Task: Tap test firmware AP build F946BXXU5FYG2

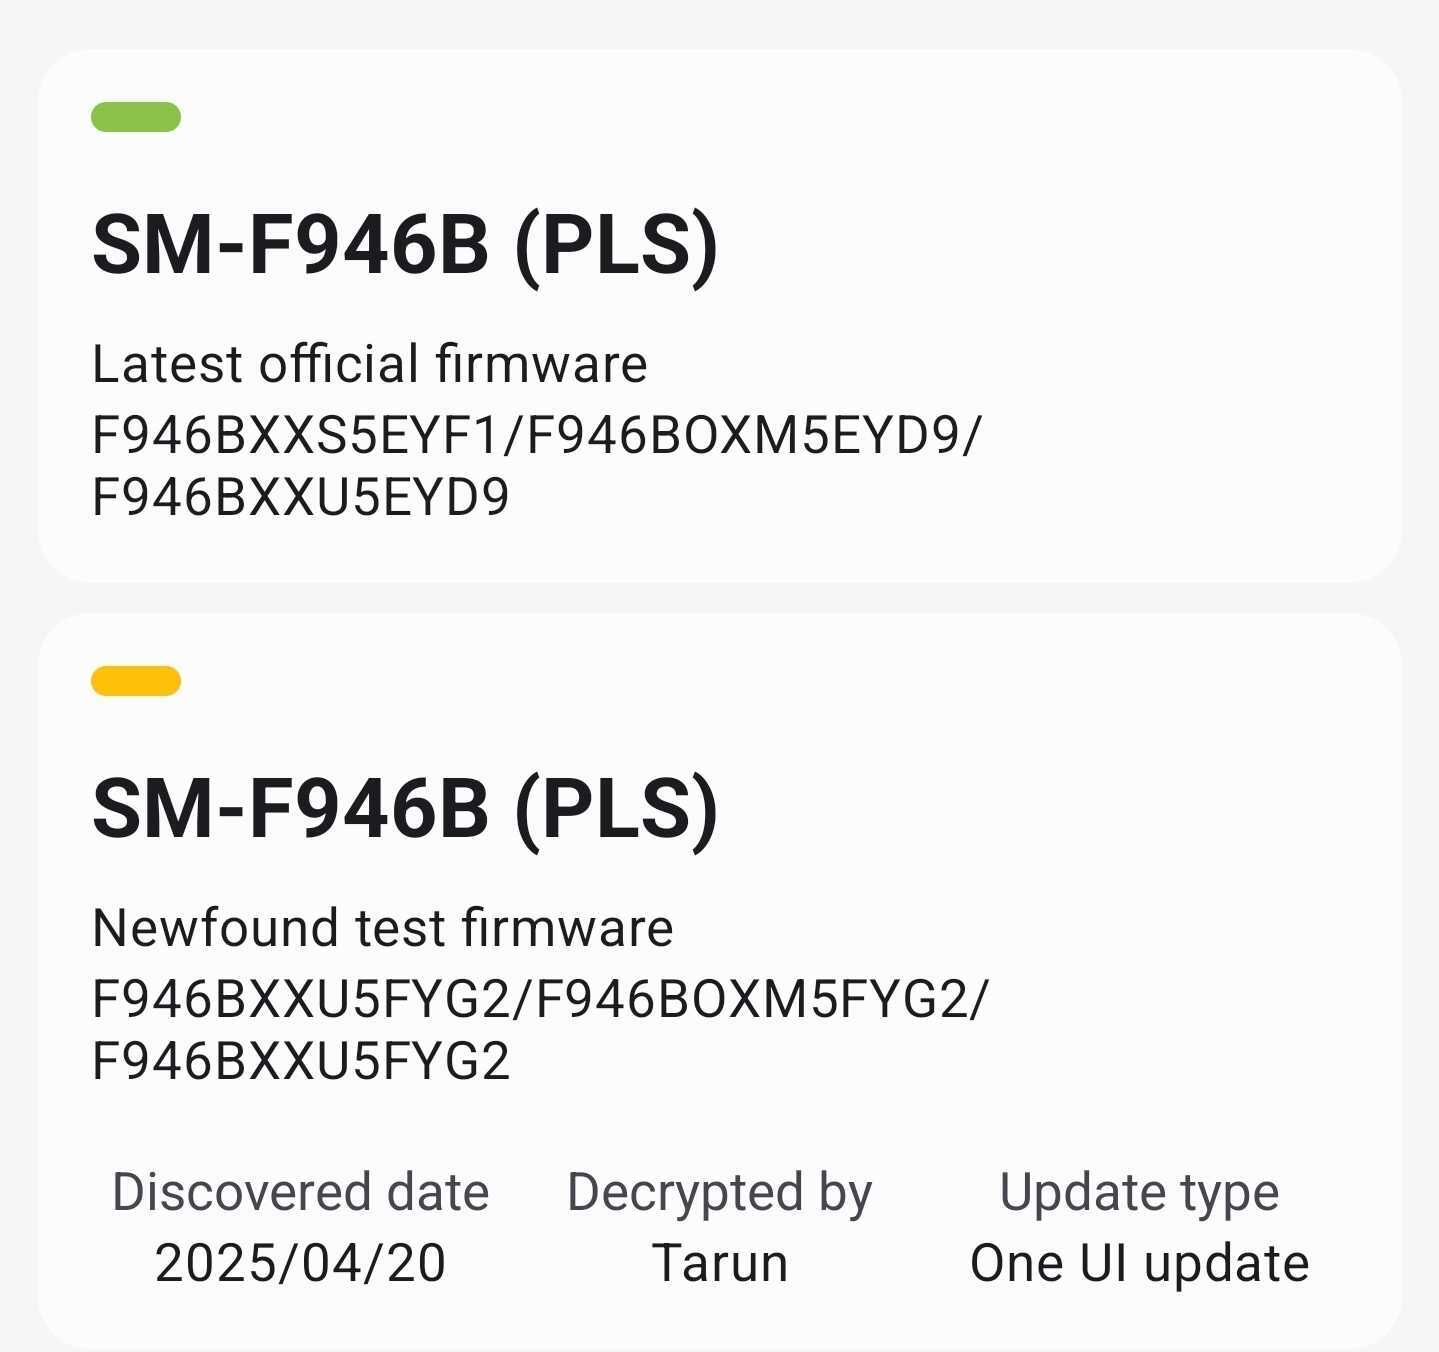Action: click(300, 1000)
